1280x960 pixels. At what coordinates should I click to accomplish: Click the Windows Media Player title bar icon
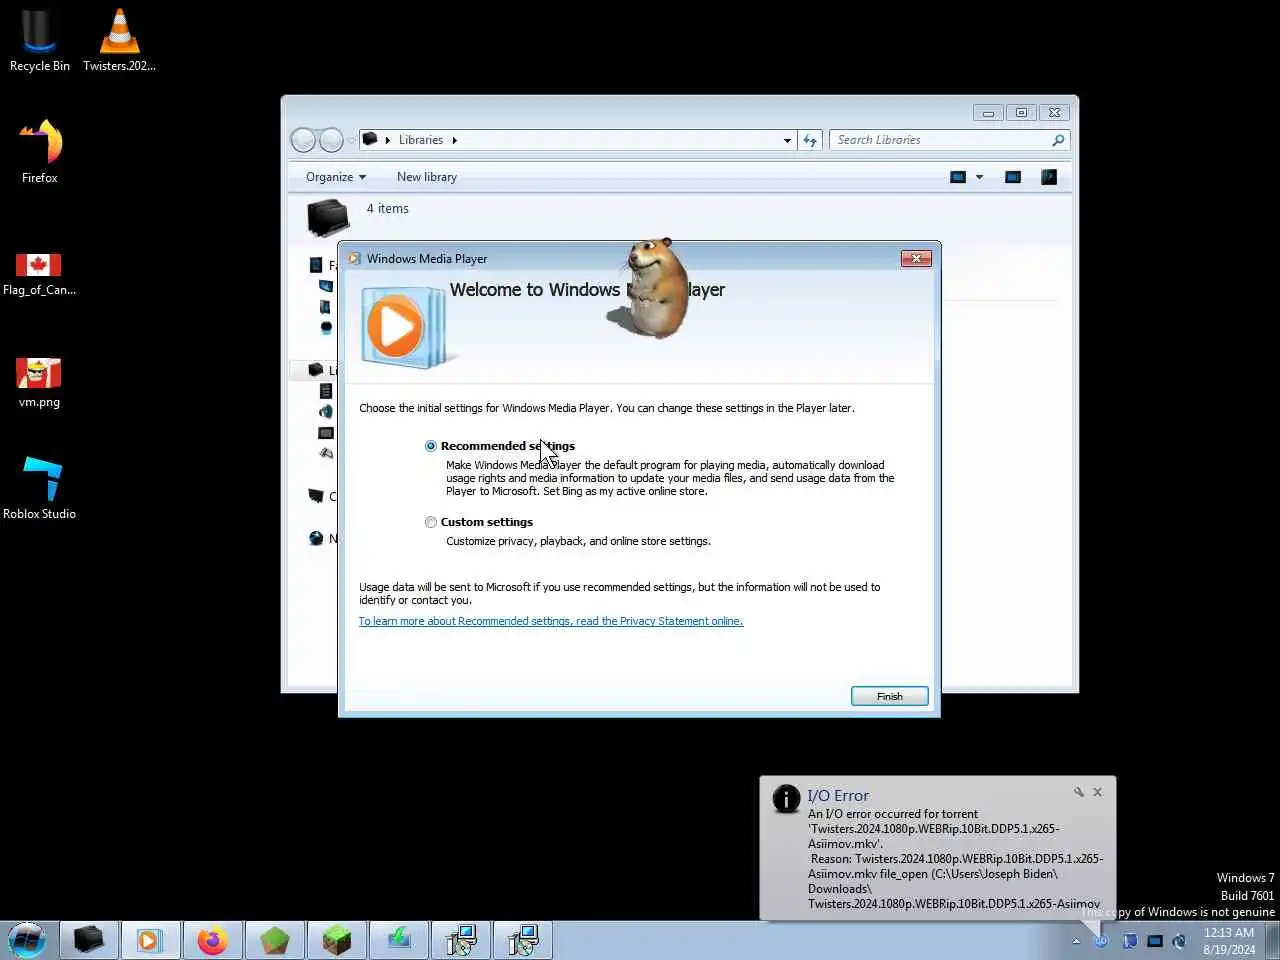click(x=354, y=258)
